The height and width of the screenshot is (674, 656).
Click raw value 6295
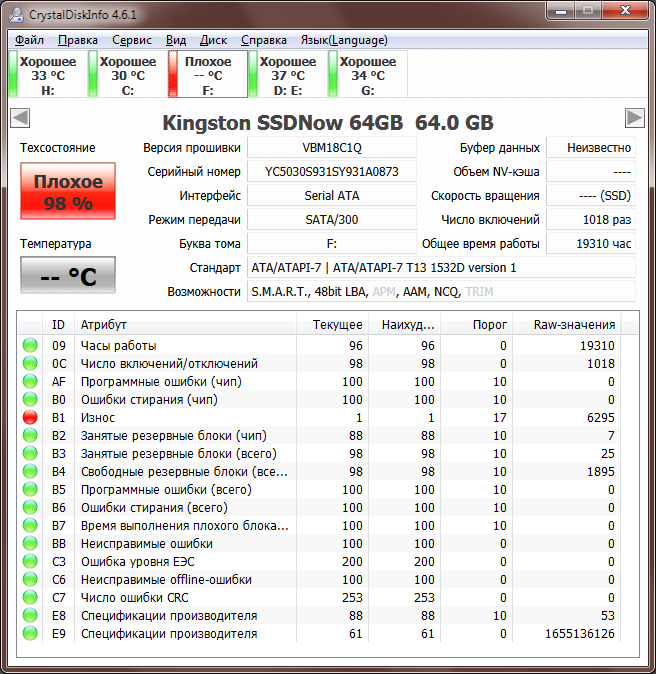point(601,417)
